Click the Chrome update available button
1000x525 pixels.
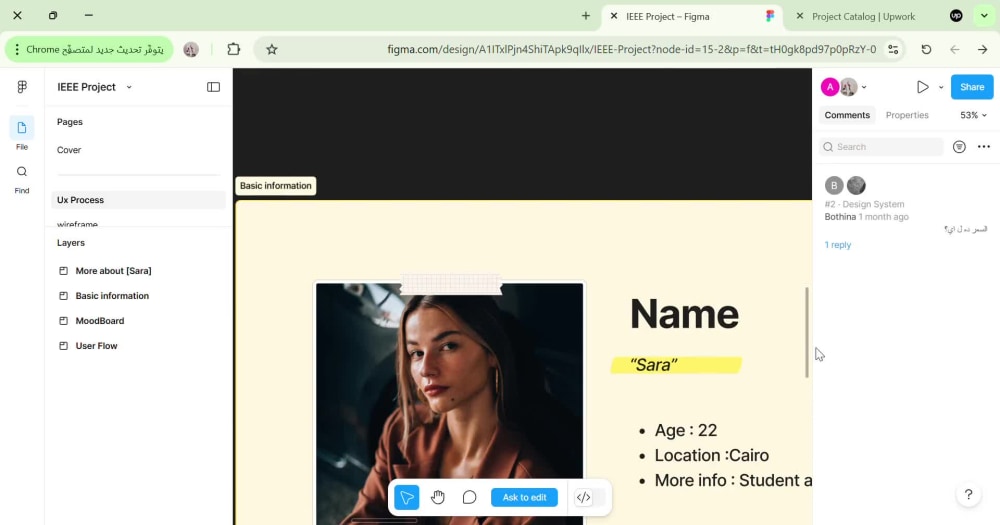[x=89, y=49]
